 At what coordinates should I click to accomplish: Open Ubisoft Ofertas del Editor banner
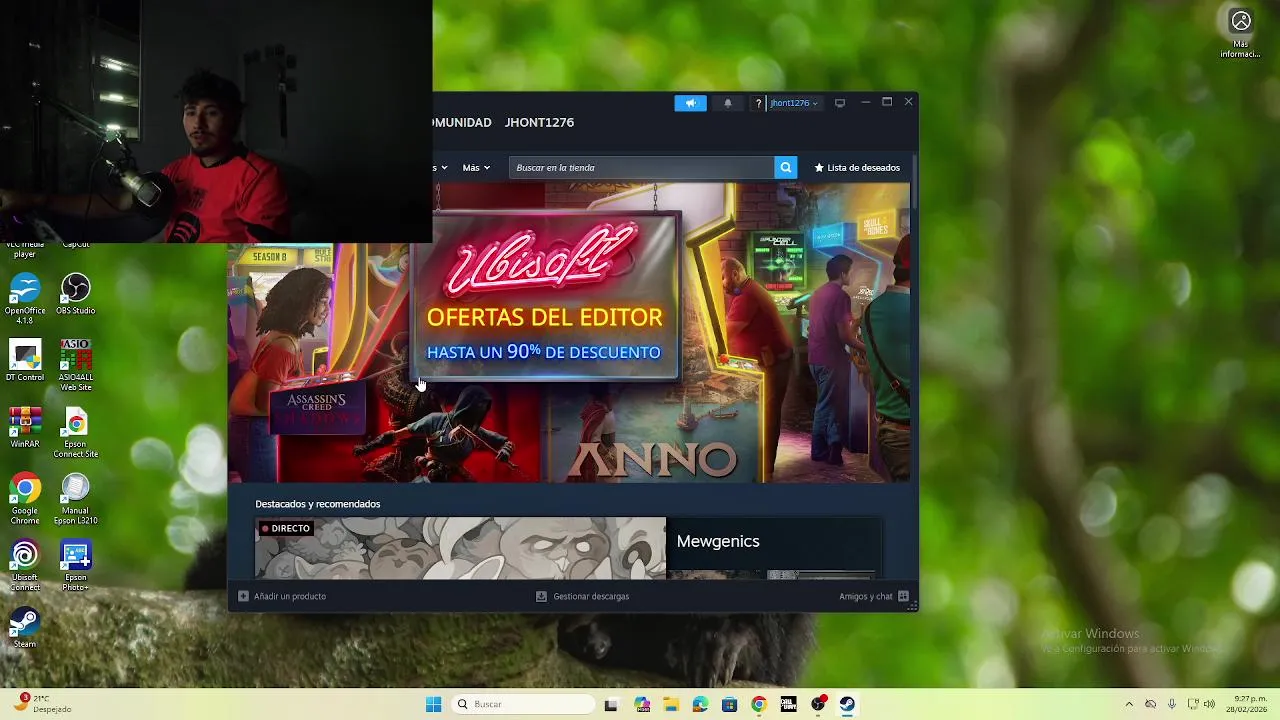(545, 298)
